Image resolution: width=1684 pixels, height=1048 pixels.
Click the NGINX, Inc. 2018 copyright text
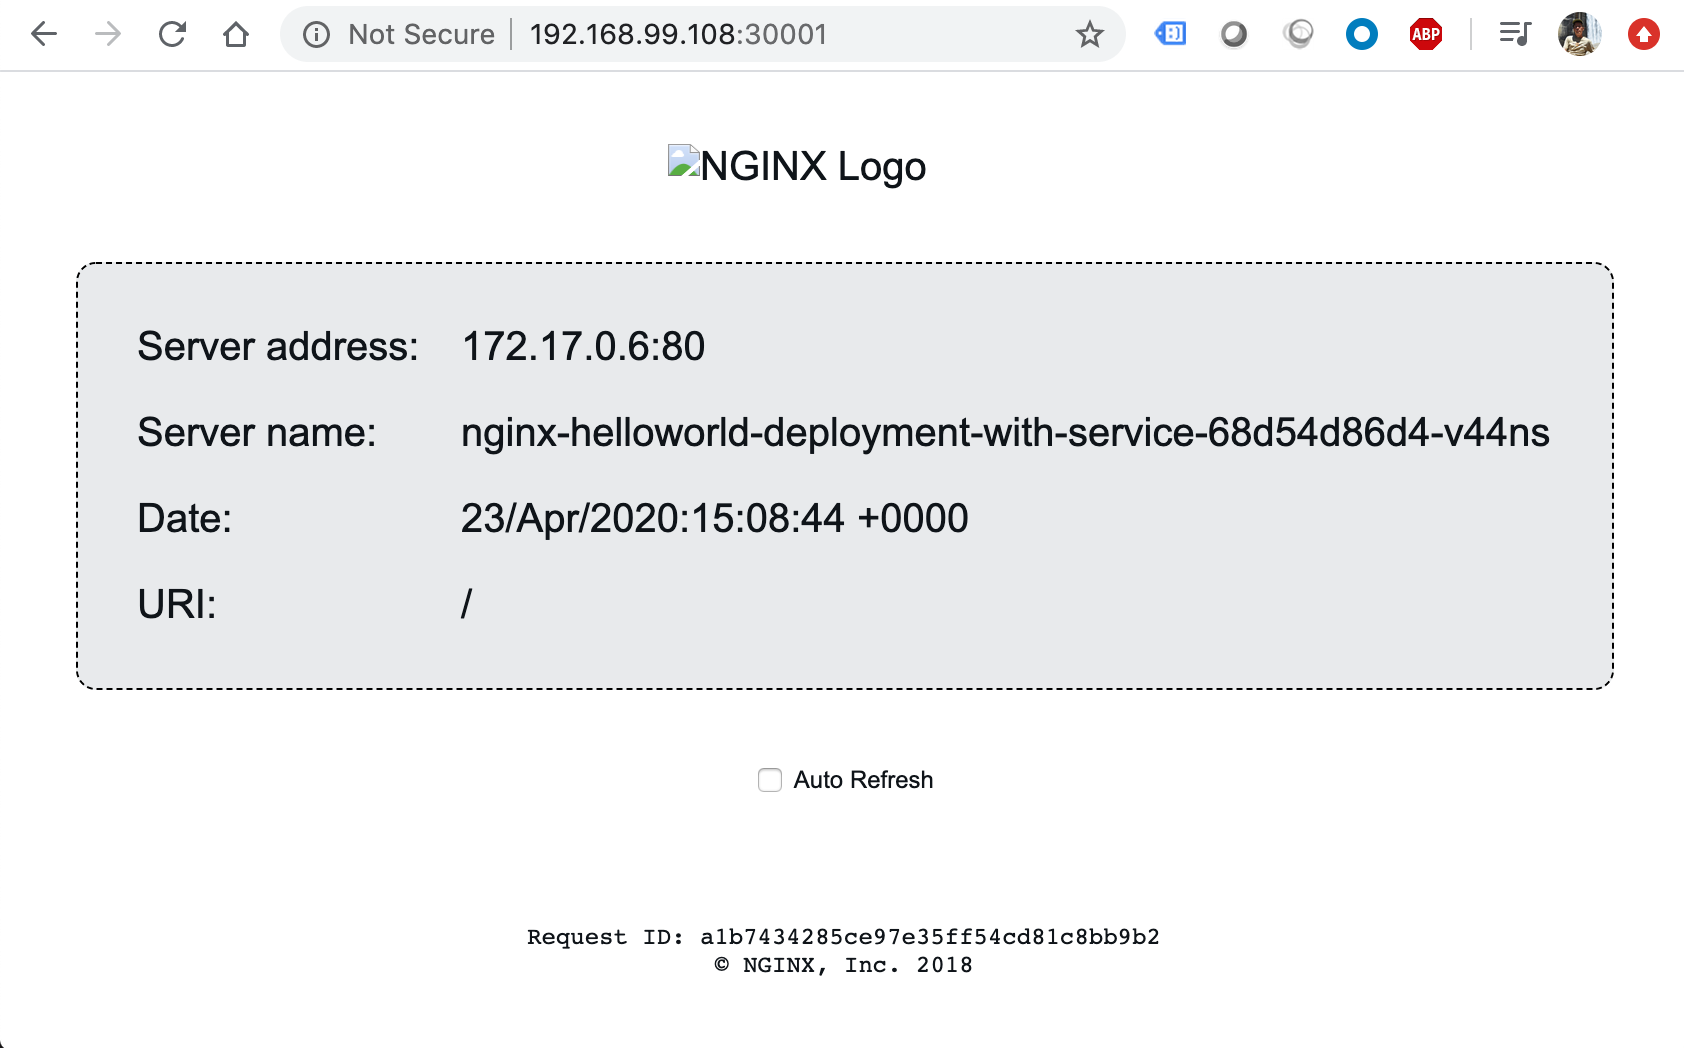pos(843,965)
